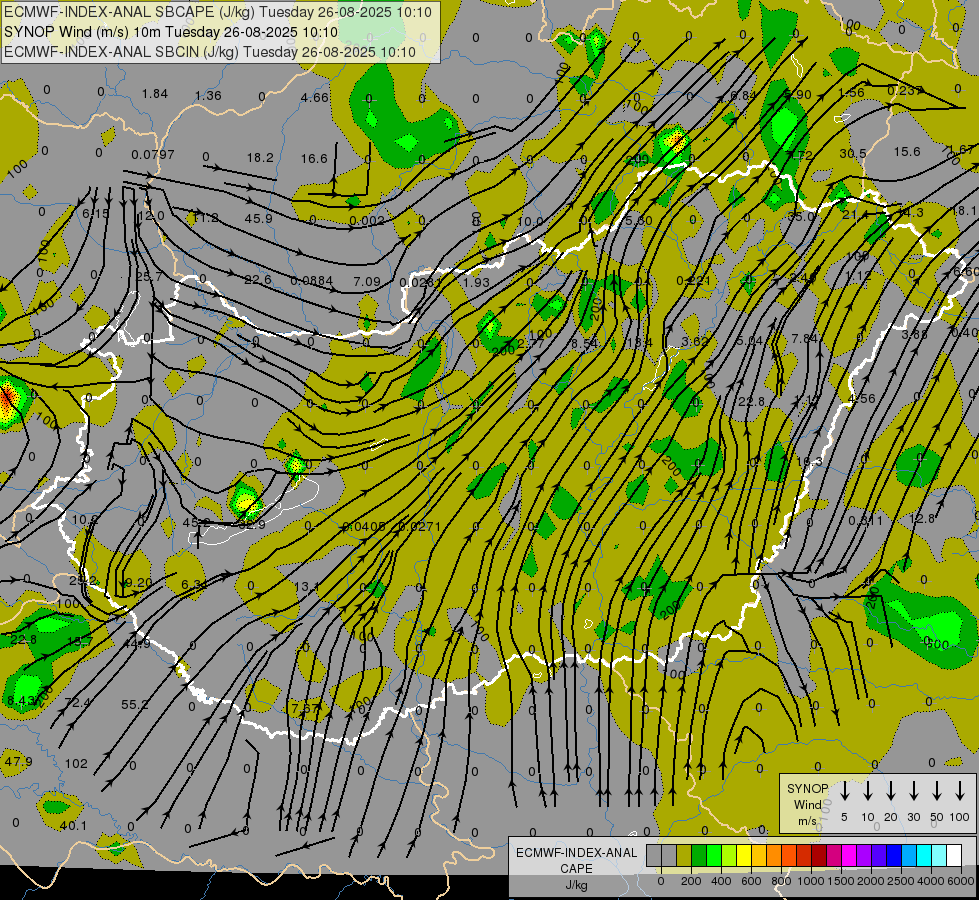Pick the magenta swatch in the CAPE colorbar

coord(849,855)
